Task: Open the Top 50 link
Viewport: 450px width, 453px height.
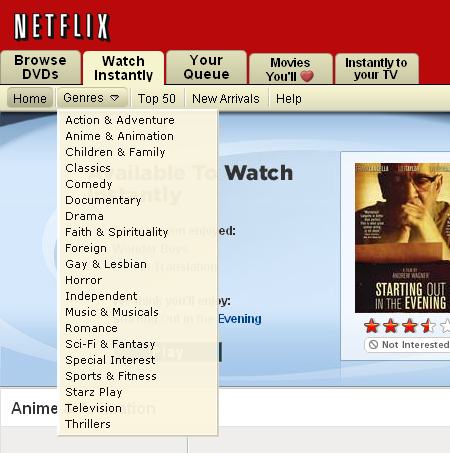Action: 157,99
